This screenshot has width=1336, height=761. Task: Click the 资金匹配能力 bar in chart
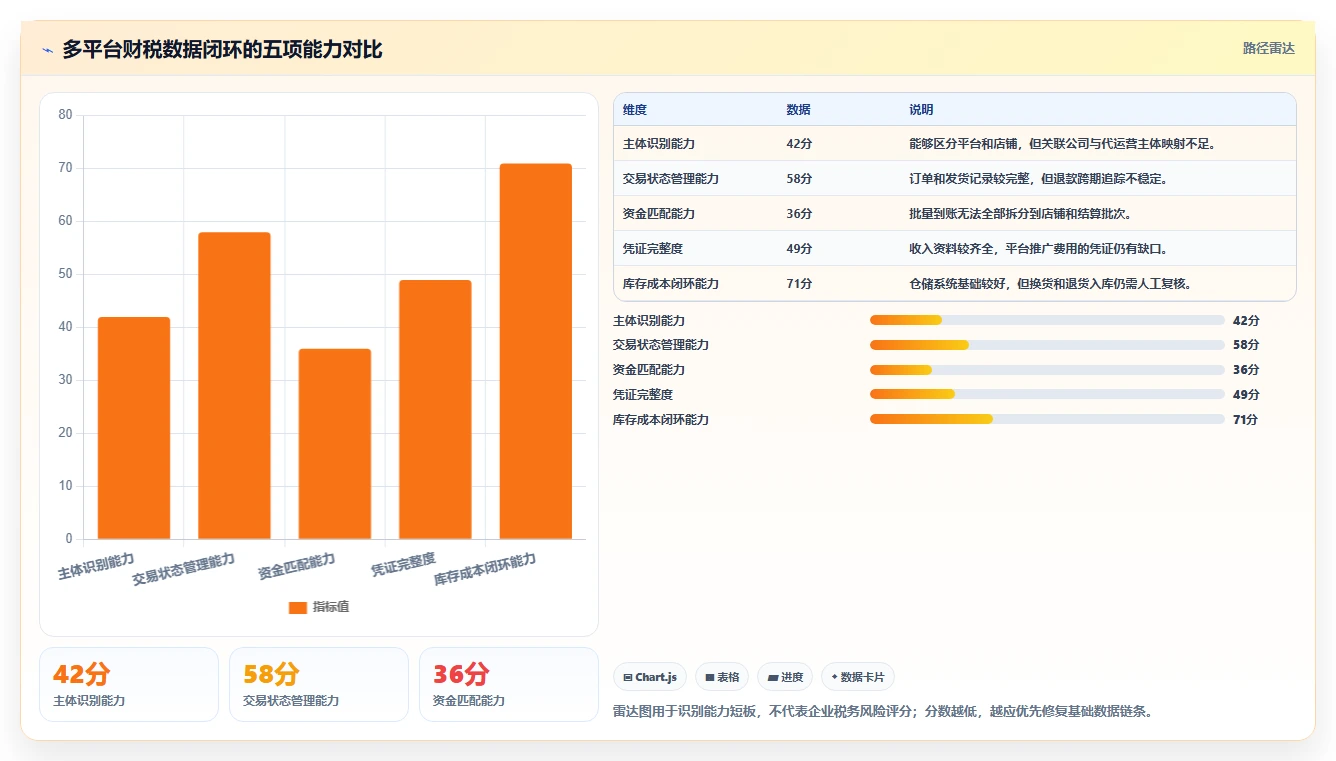[x=335, y=444]
